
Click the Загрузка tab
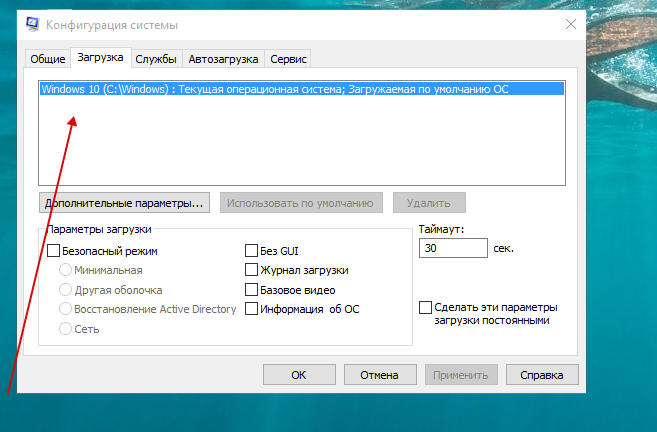[x=100, y=59]
